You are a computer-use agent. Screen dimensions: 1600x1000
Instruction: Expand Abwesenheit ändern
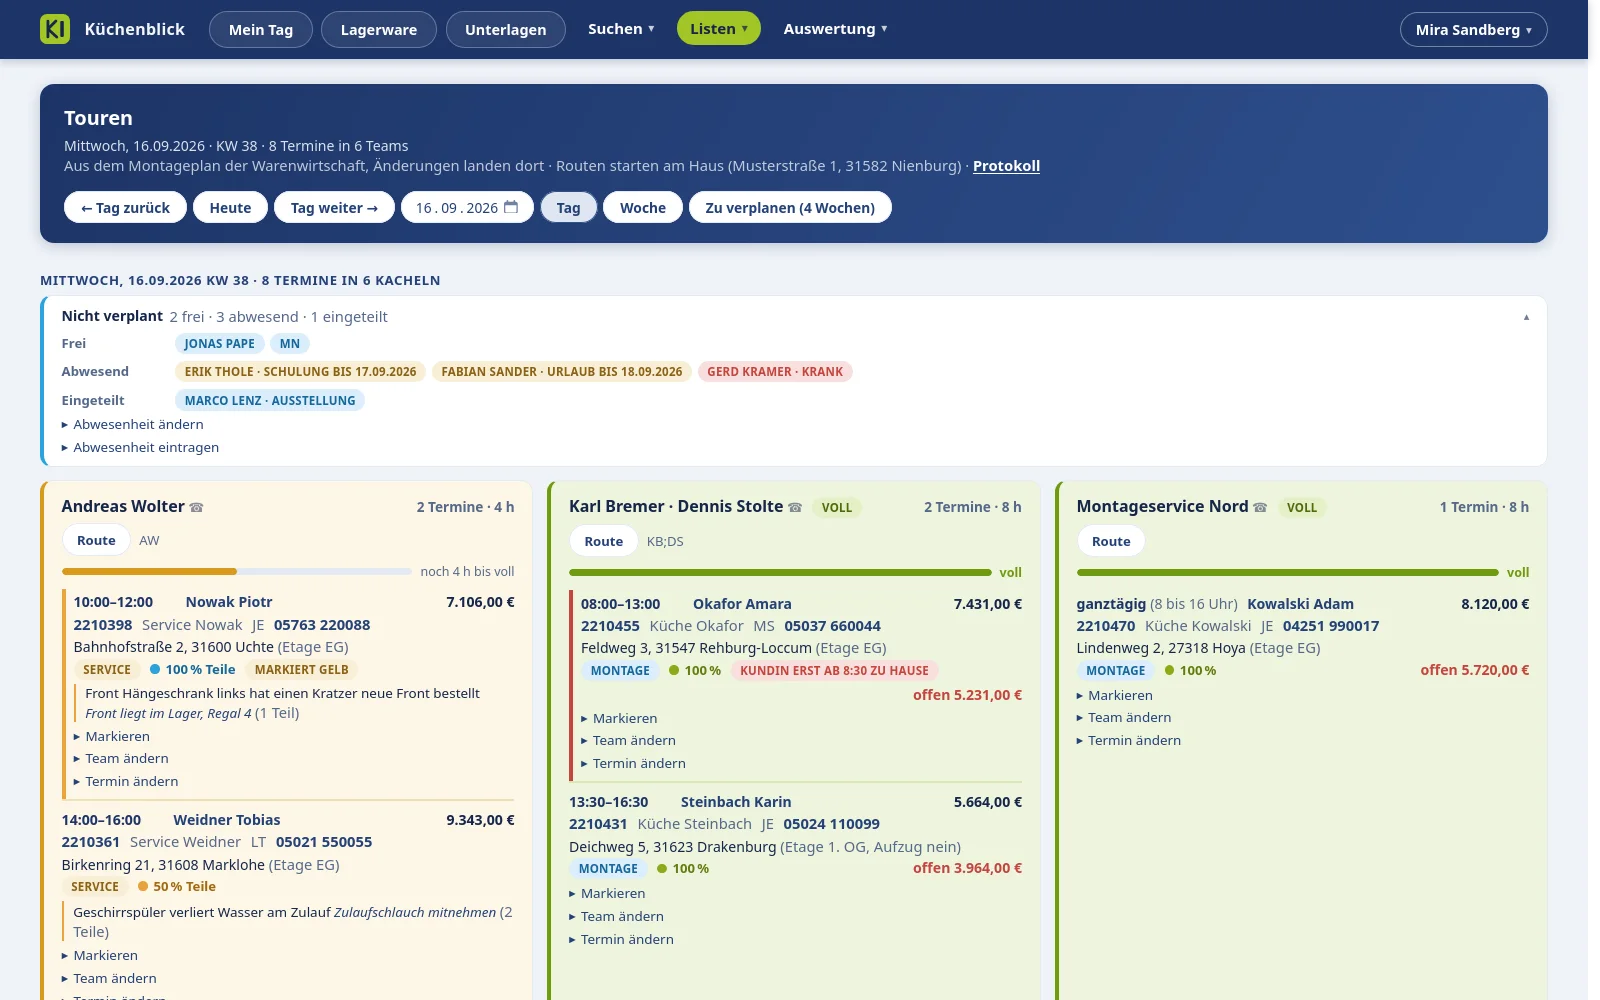click(133, 424)
